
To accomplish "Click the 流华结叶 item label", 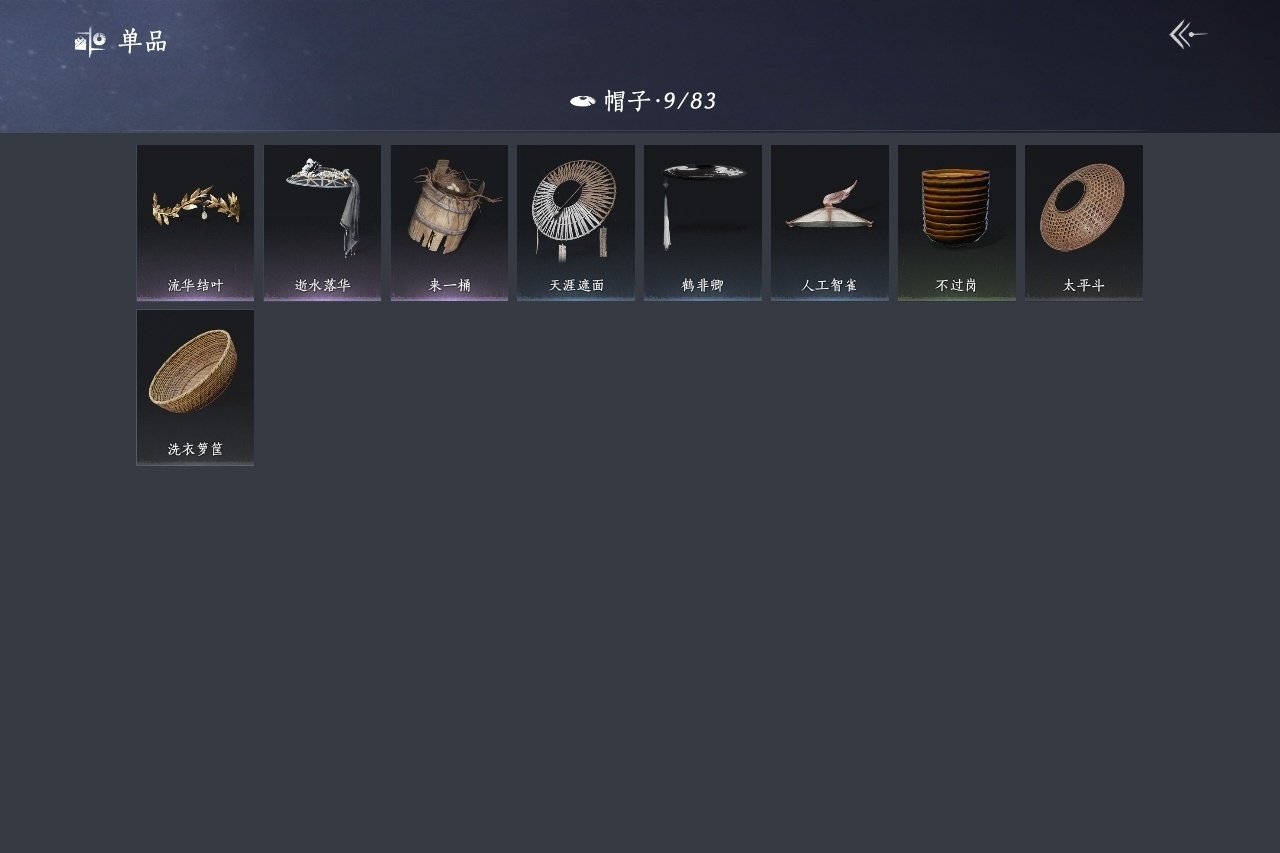I will (195, 285).
